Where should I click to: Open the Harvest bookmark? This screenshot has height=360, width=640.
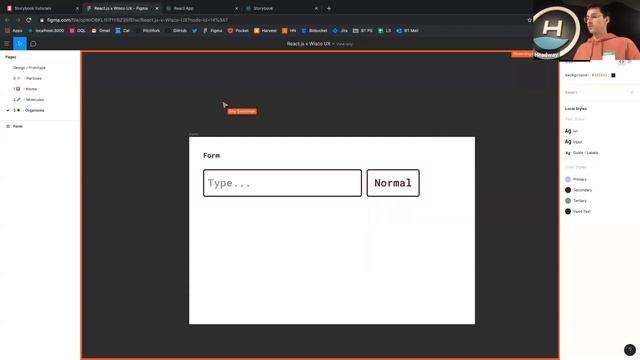click(265, 31)
